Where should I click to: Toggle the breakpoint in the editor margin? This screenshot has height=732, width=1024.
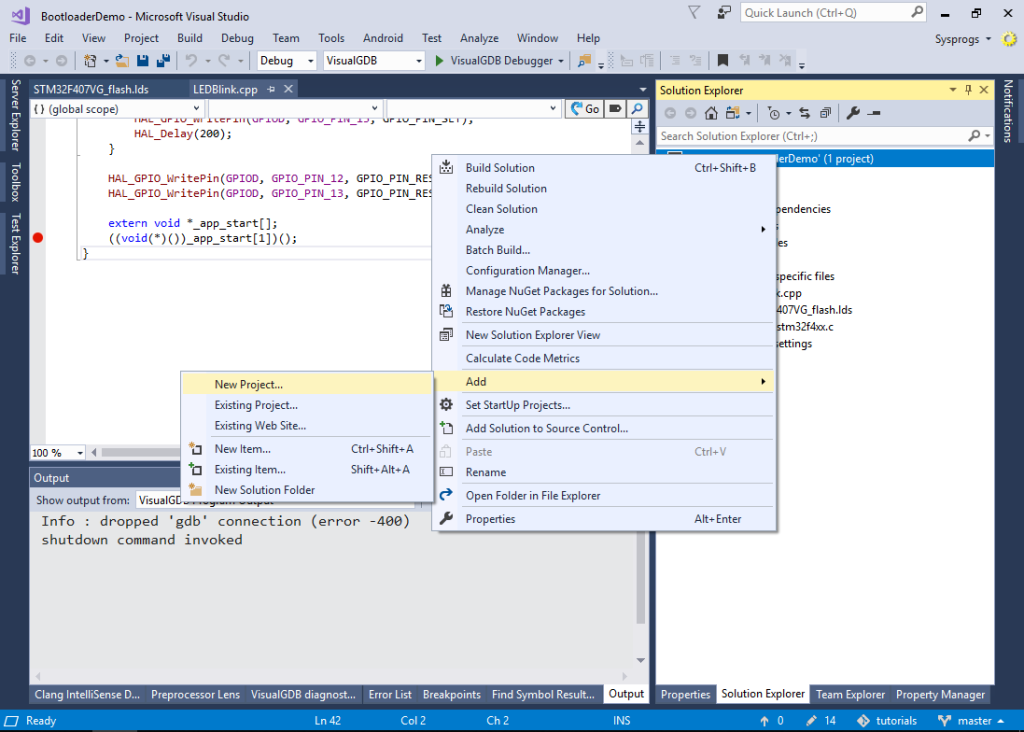[x=38, y=237]
